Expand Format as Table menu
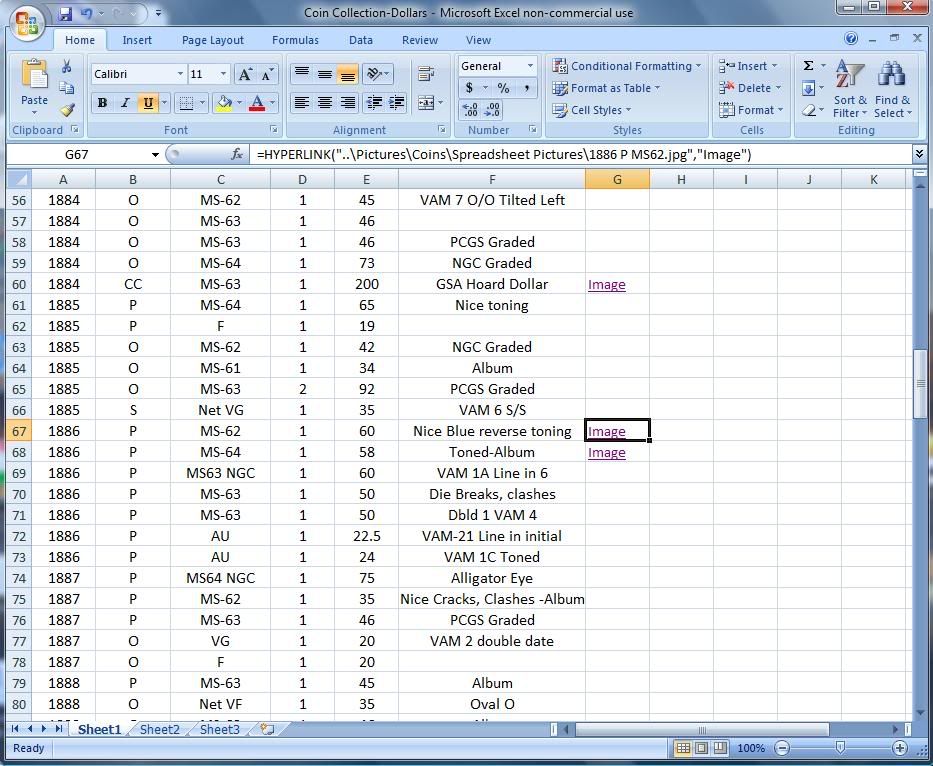The image size is (933, 766). [606, 88]
